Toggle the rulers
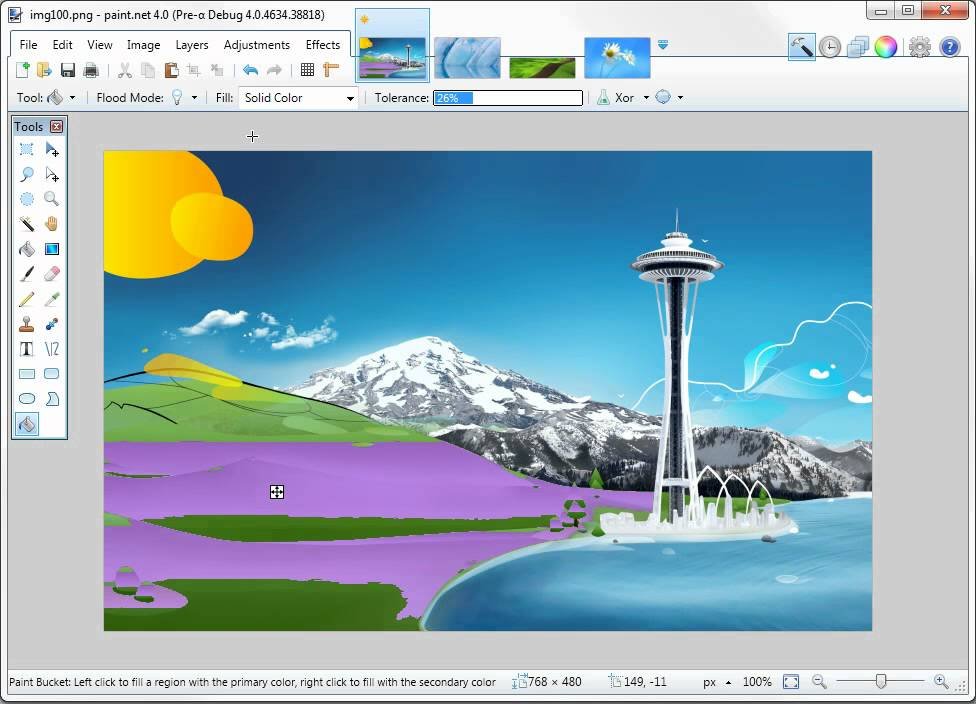Image resolution: width=976 pixels, height=704 pixels. coord(331,70)
